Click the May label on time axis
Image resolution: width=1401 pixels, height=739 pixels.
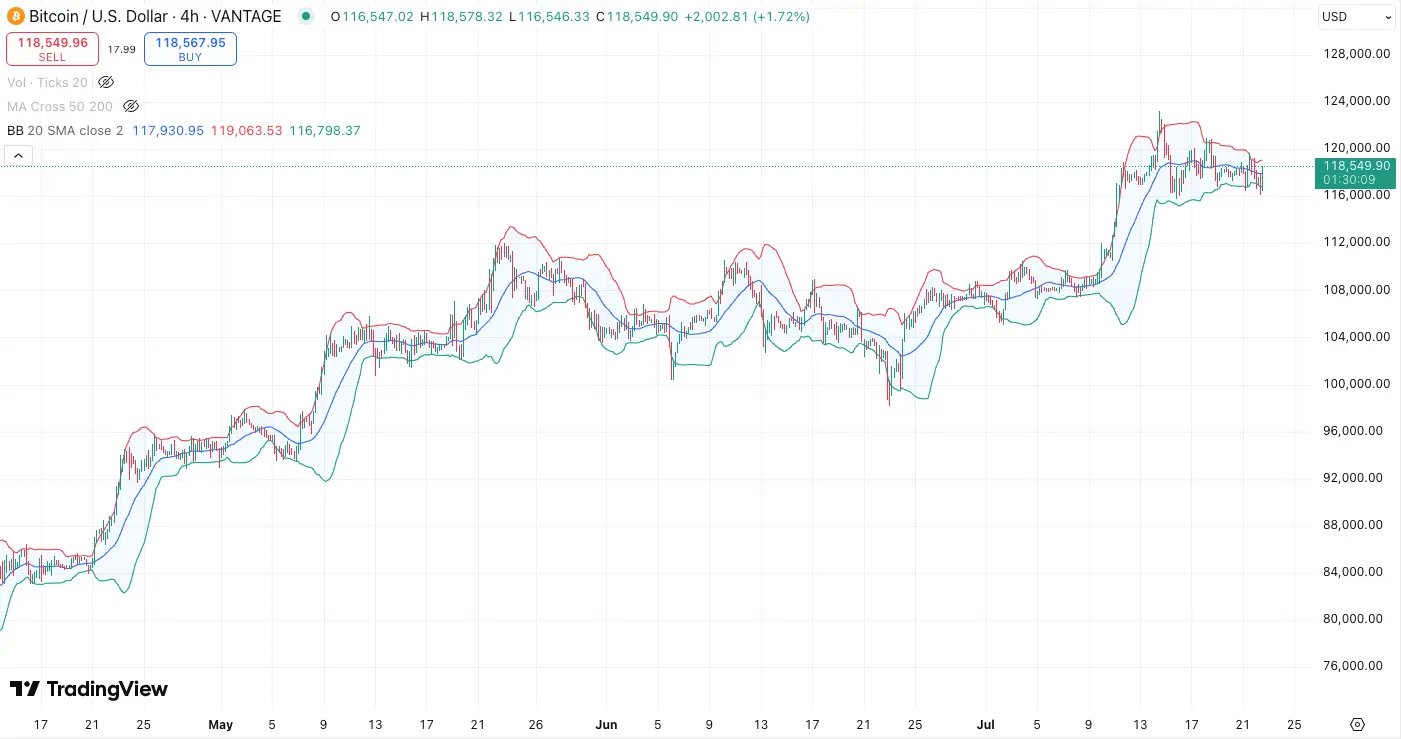(x=220, y=724)
